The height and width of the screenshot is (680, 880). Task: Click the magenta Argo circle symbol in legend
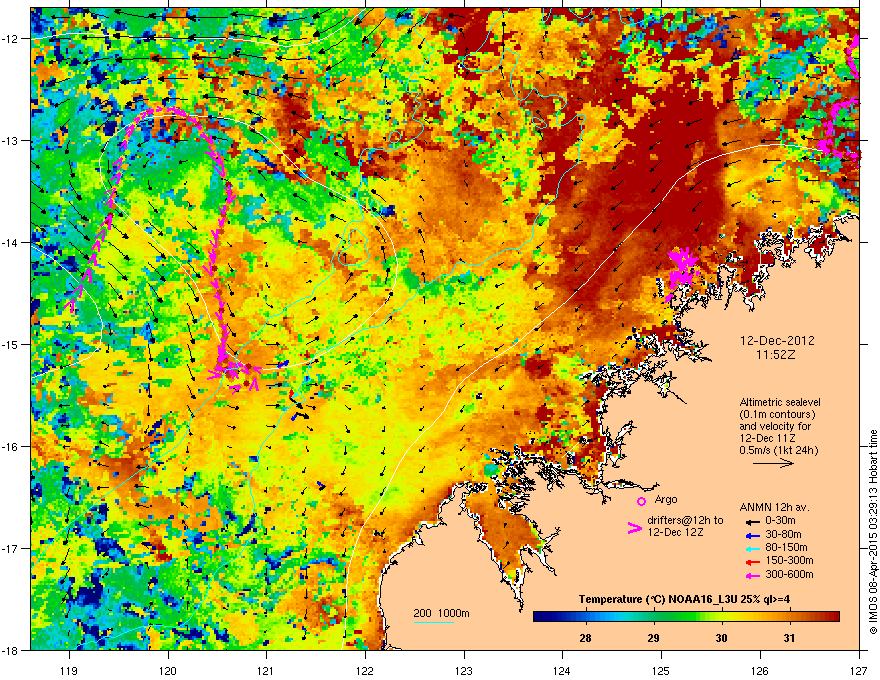[641, 501]
